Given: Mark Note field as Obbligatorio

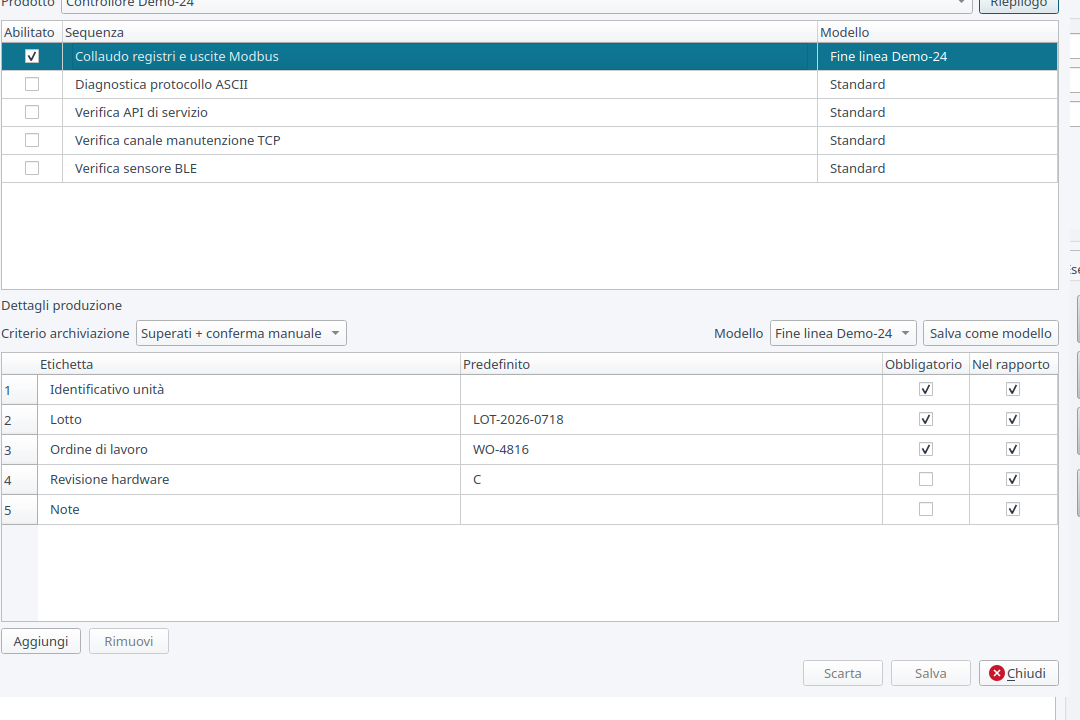Looking at the screenshot, I should (926, 509).
